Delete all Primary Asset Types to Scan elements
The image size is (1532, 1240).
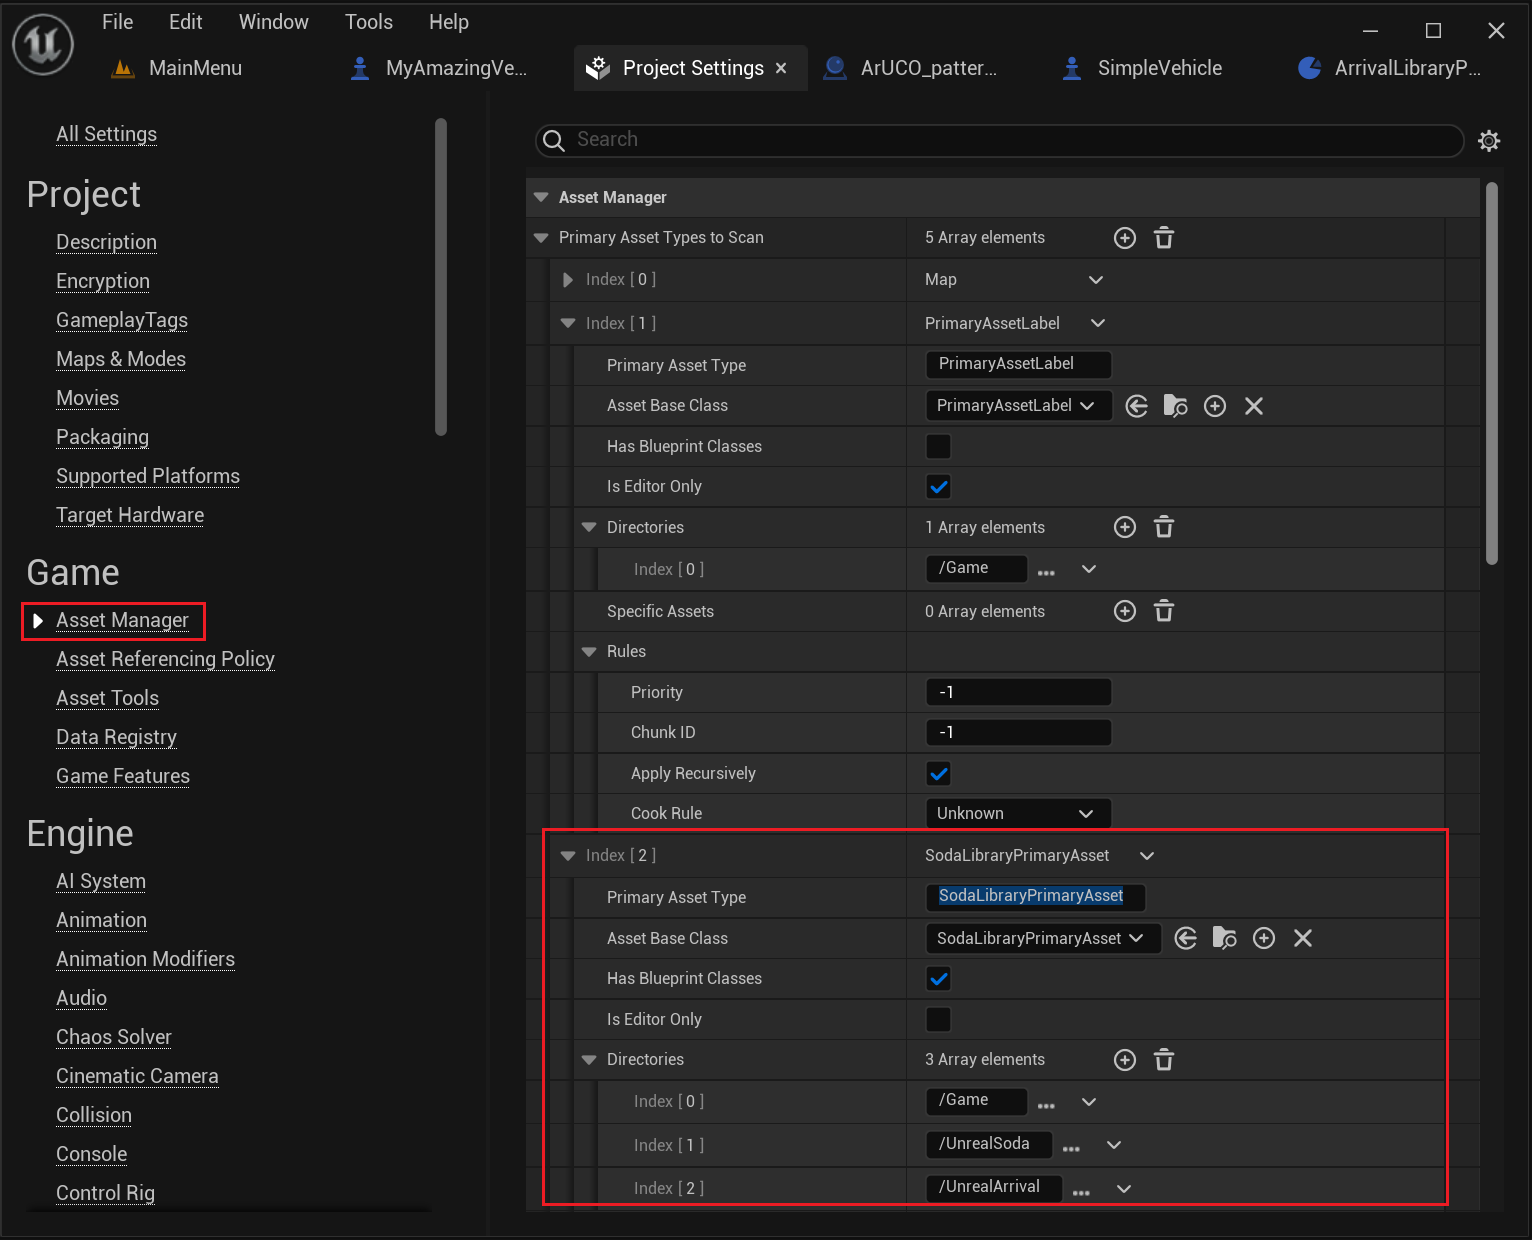1164,238
